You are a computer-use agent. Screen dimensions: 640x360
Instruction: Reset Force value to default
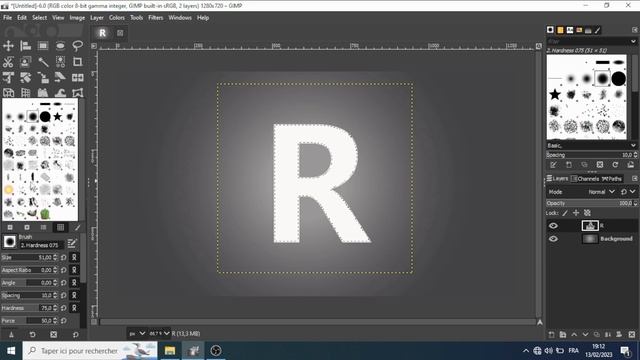(64, 321)
